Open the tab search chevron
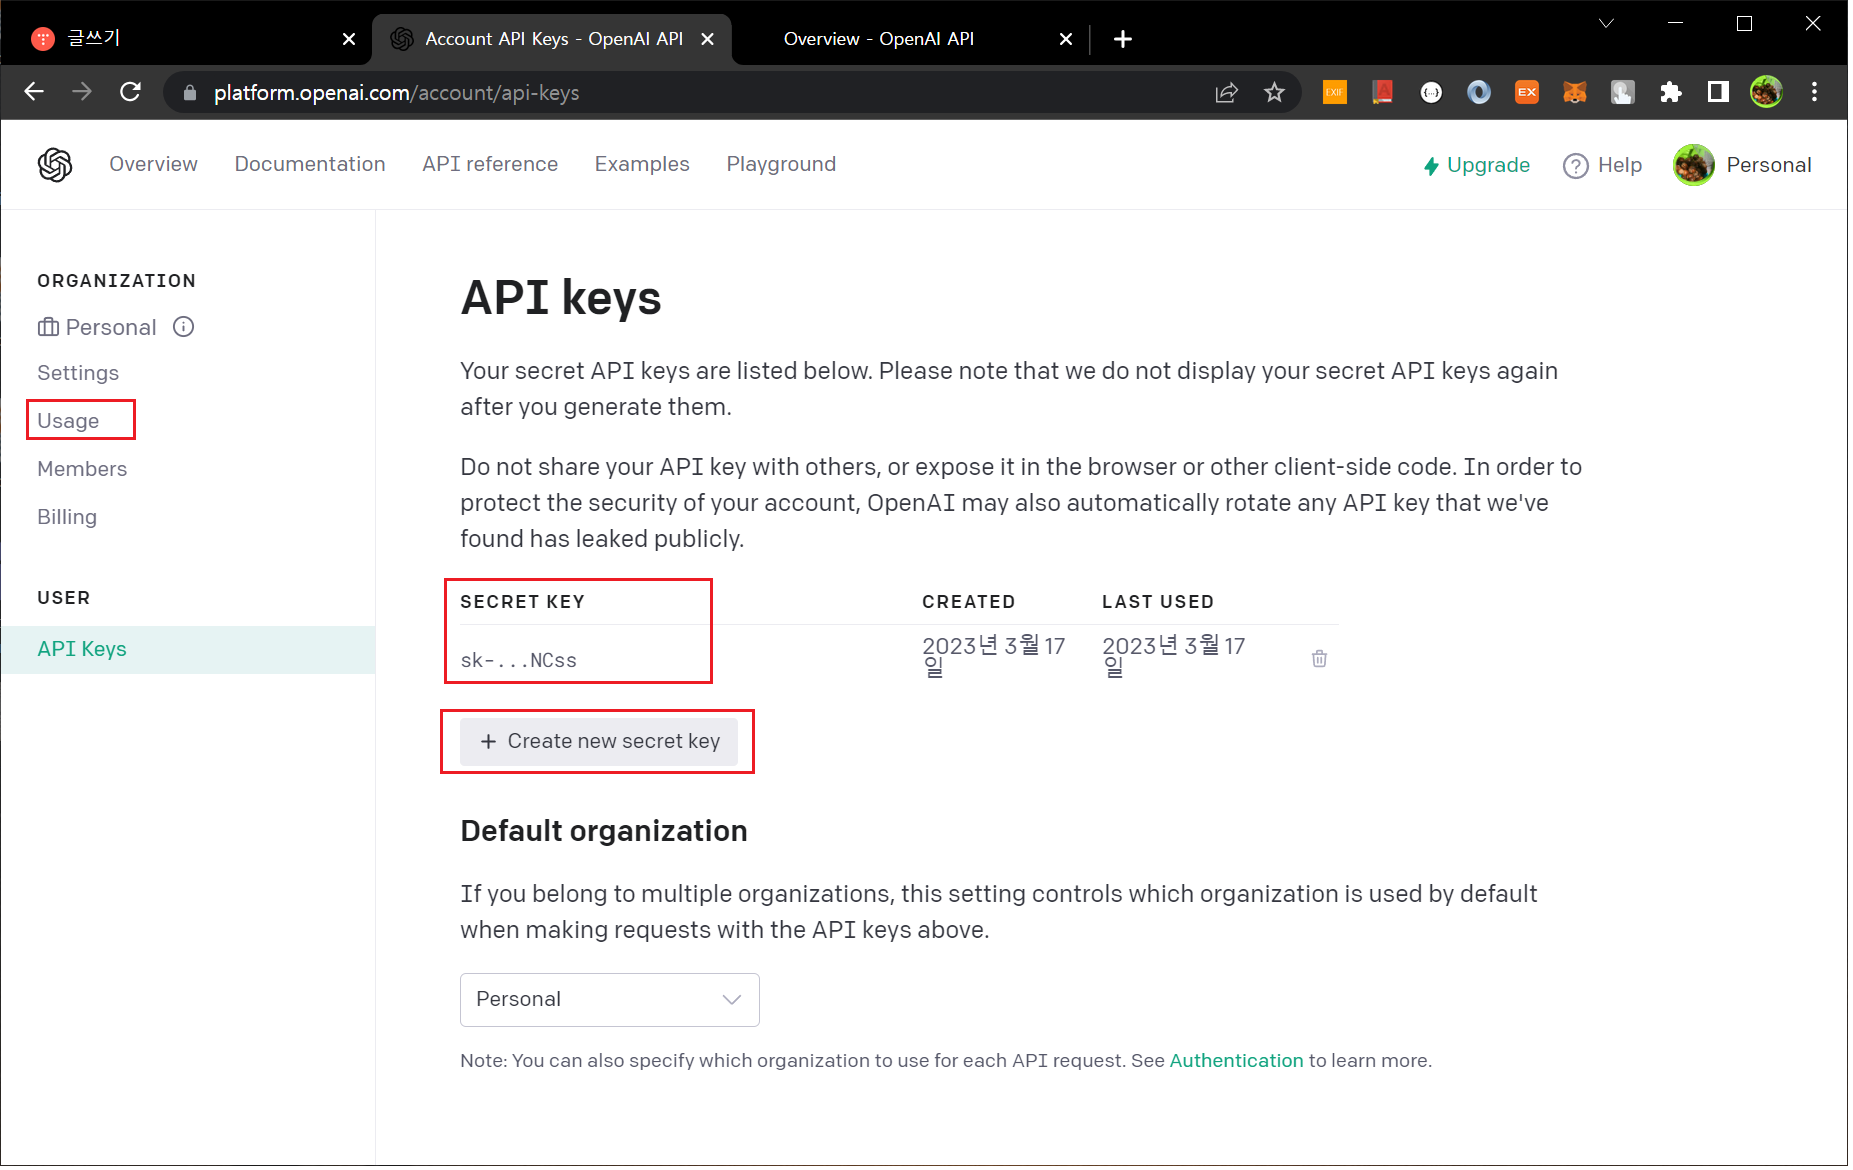The height and width of the screenshot is (1170, 1853). click(x=1606, y=23)
